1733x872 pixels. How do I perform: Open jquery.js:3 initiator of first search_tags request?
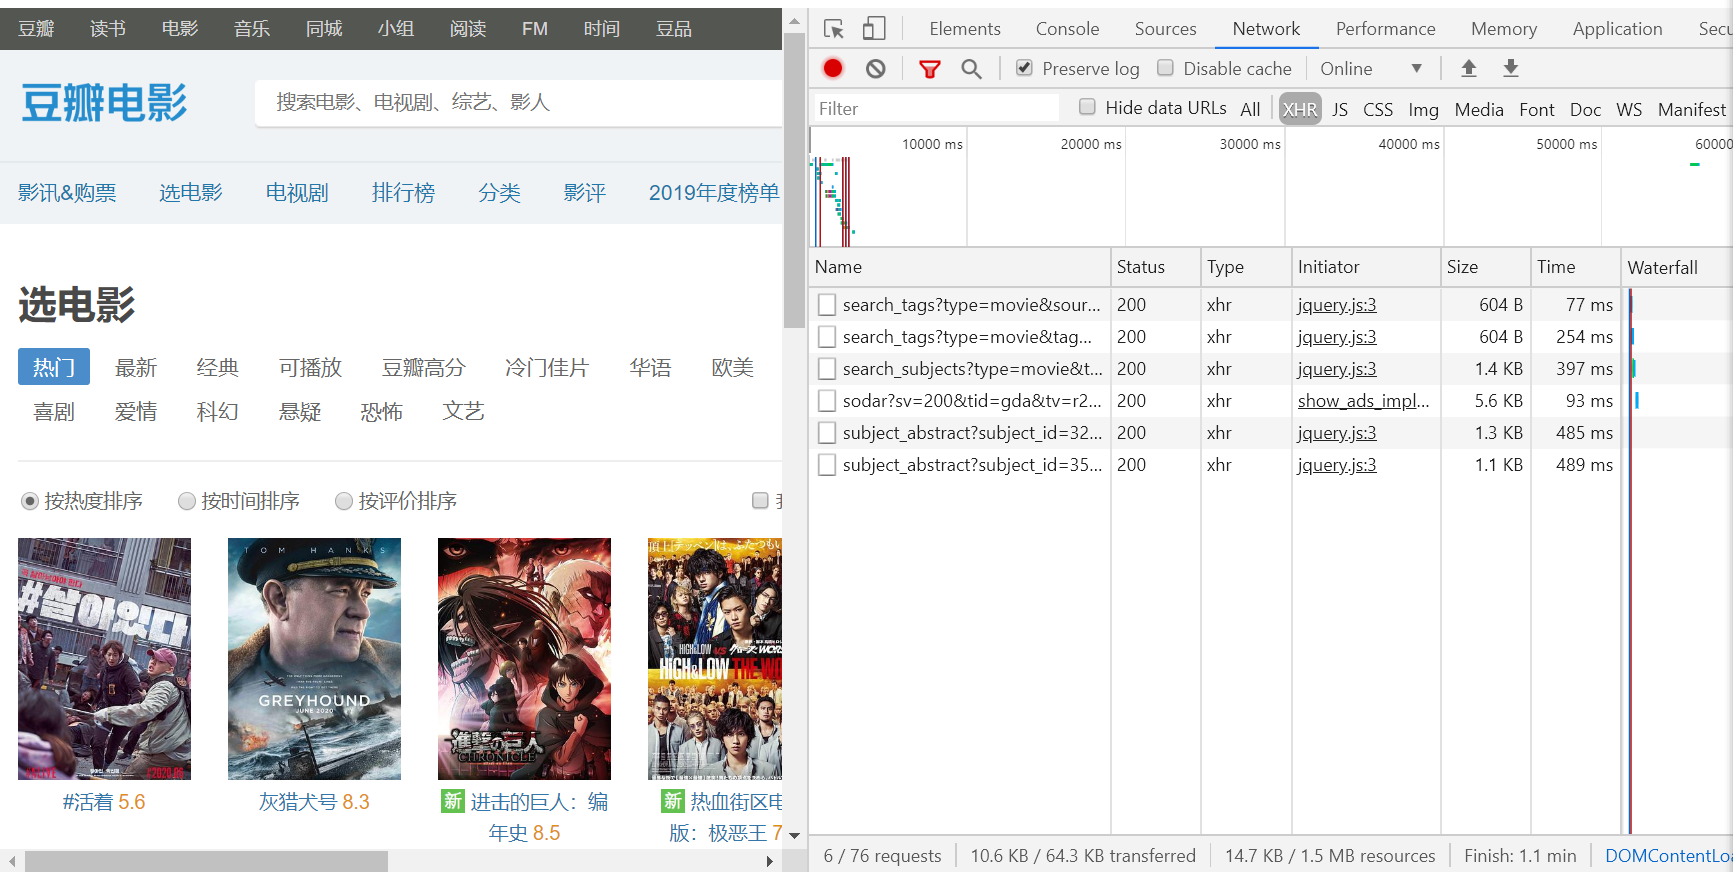[1336, 305]
